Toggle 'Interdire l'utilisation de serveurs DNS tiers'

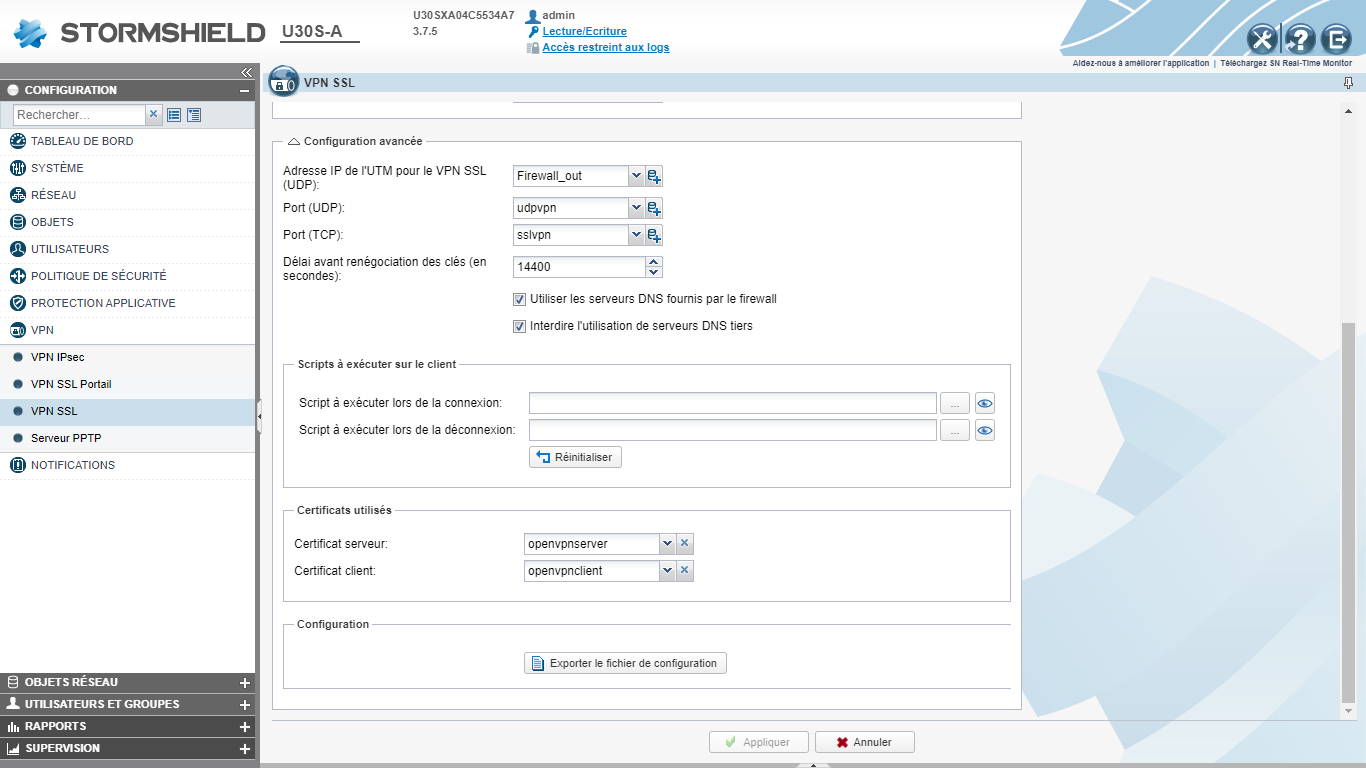coord(519,326)
